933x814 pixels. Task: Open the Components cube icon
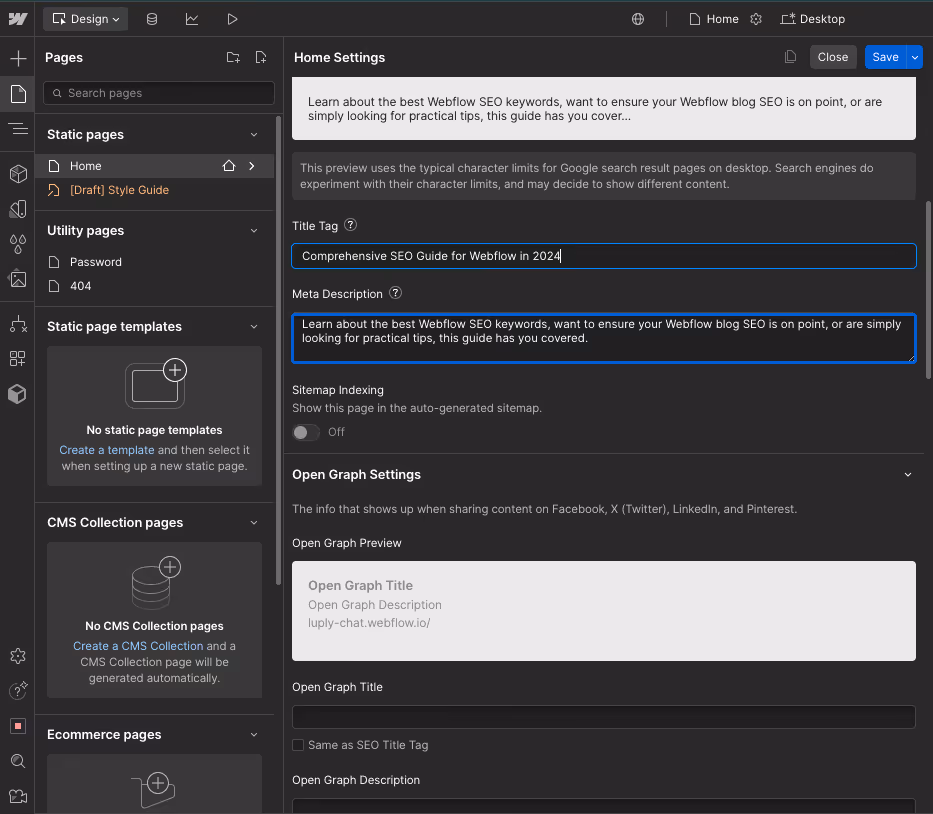18,174
